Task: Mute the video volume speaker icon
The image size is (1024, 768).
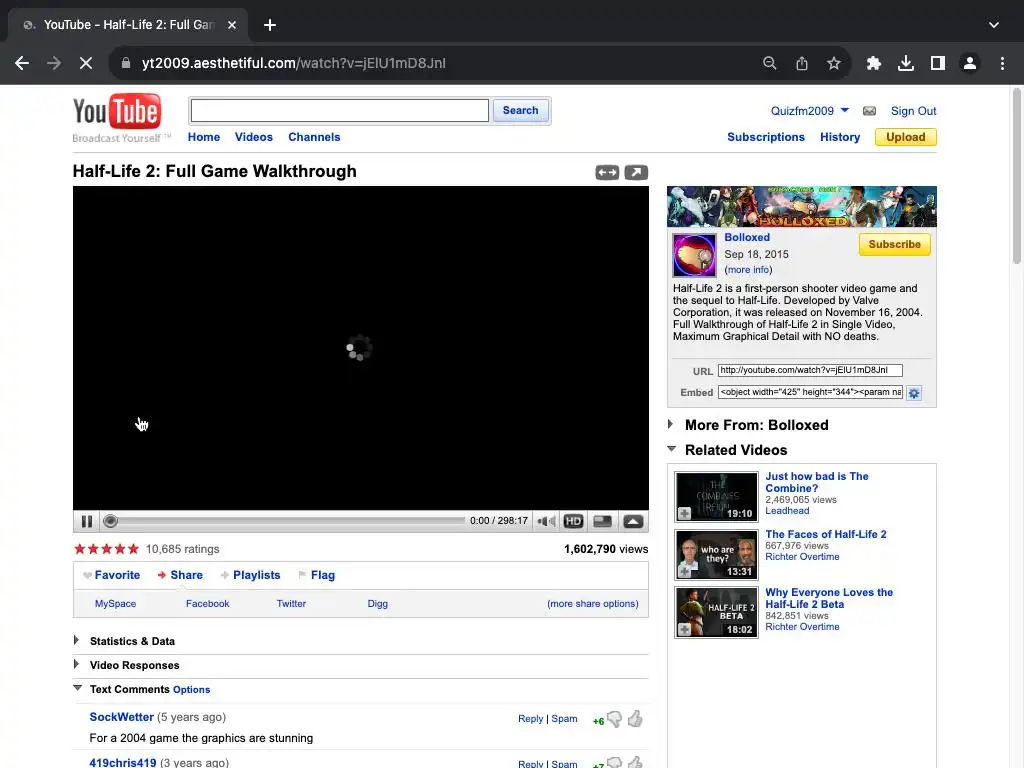Action: tap(546, 521)
